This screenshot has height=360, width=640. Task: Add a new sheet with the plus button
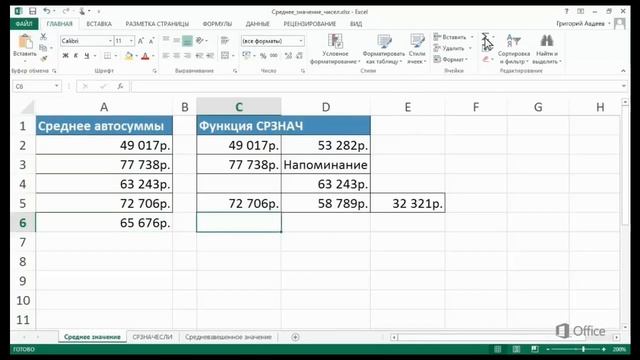click(x=295, y=337)
